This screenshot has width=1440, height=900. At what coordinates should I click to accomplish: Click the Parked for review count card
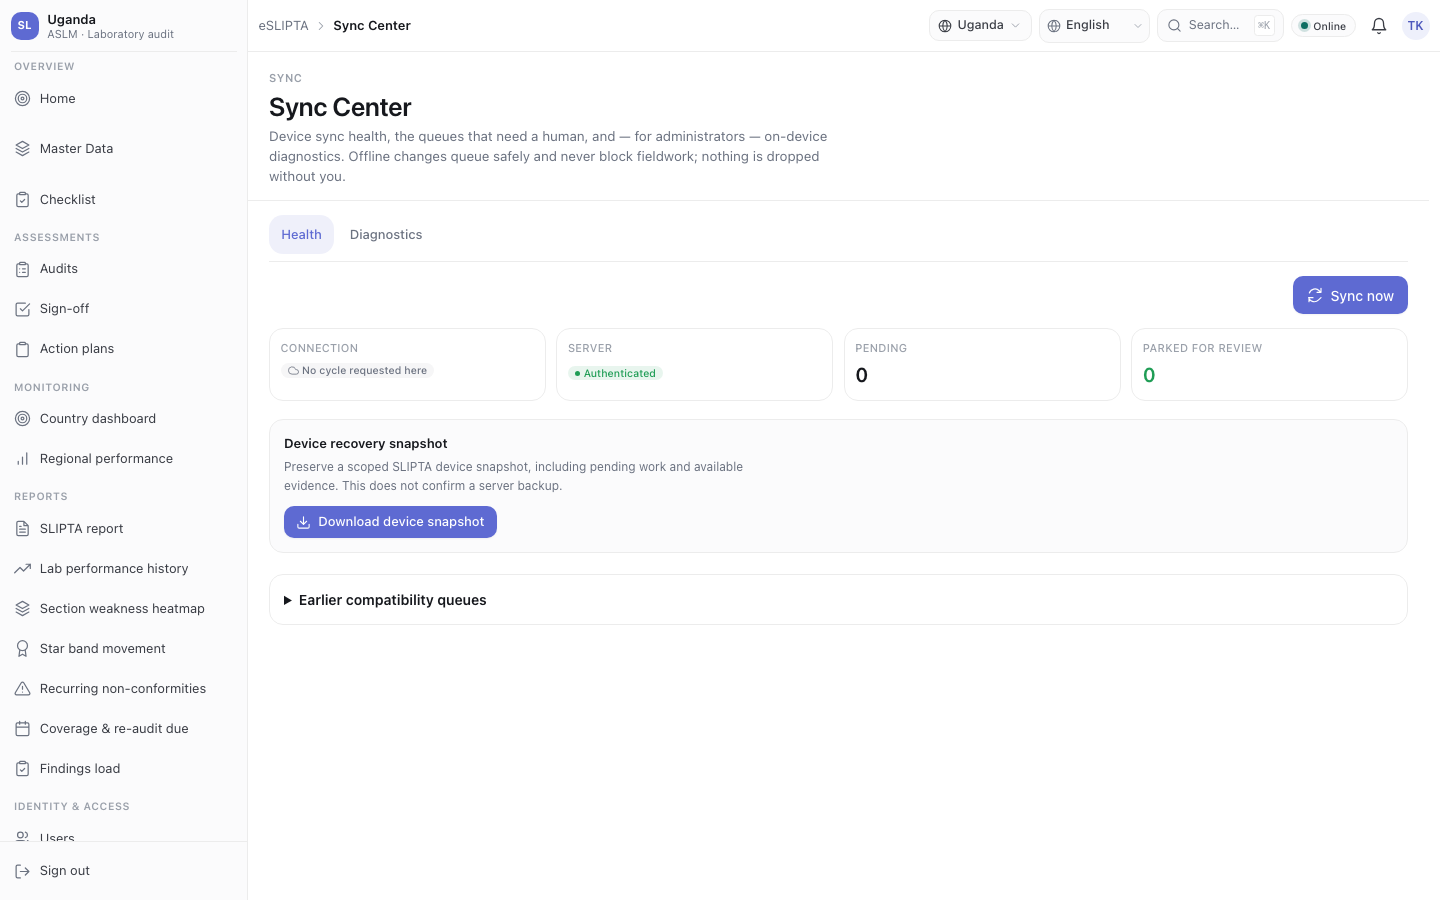click(x=1269, y=365)
